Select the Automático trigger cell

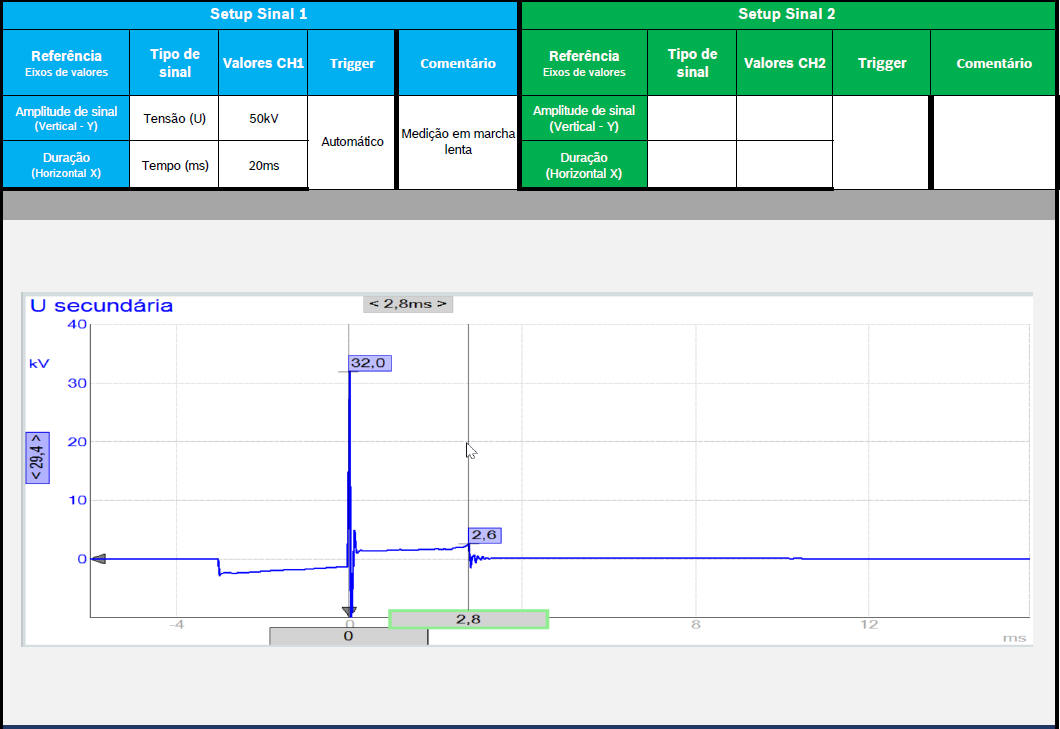pyautogui.click(x=352, y=142)
